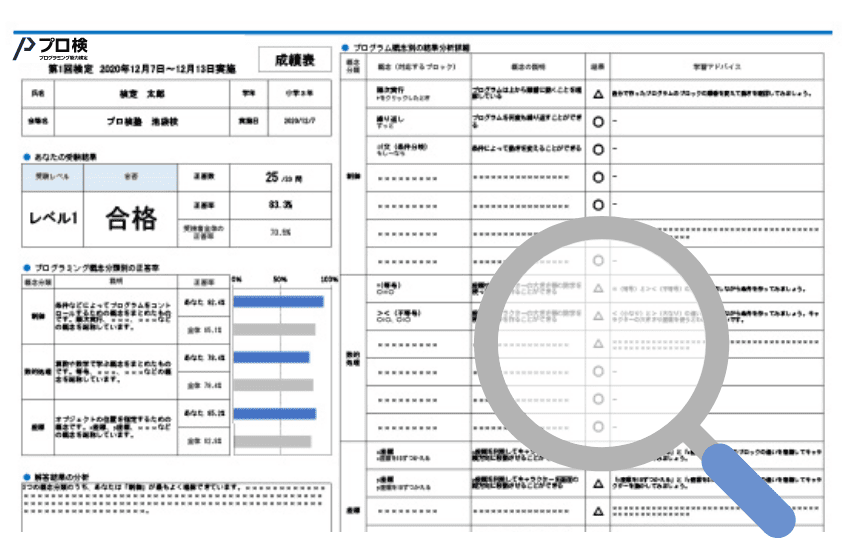Click the large 合格 result text
Image resolution: width=842 pixels, height=546 pixels.
(130, 219)
